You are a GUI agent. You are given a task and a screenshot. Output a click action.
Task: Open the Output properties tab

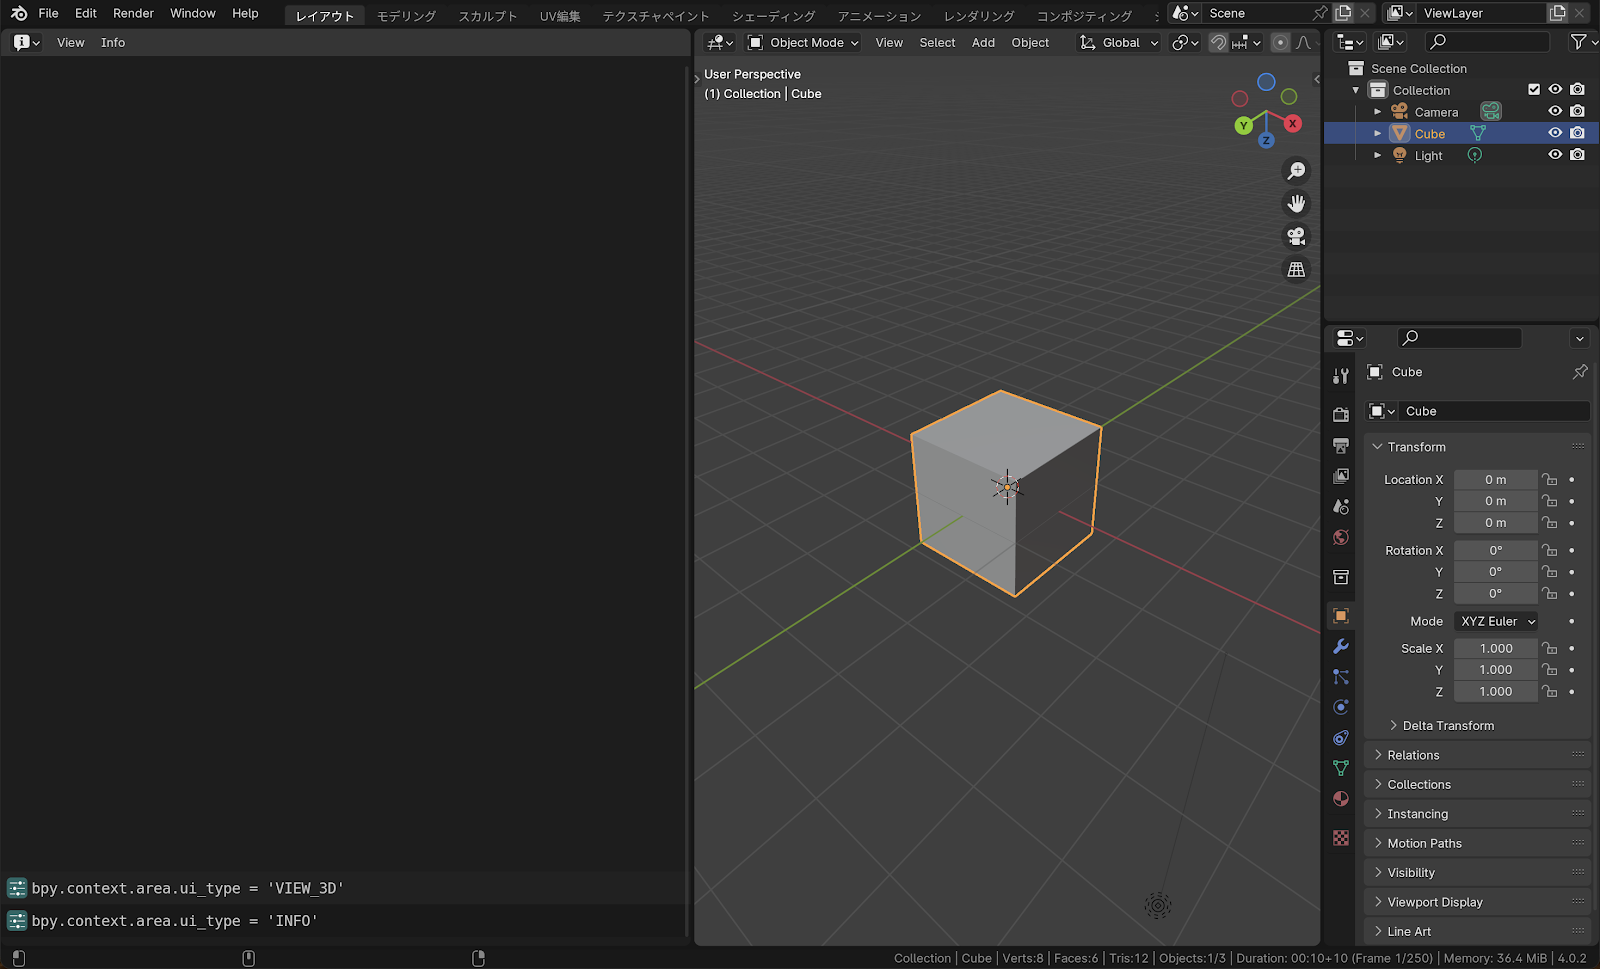click(1341, 445)
